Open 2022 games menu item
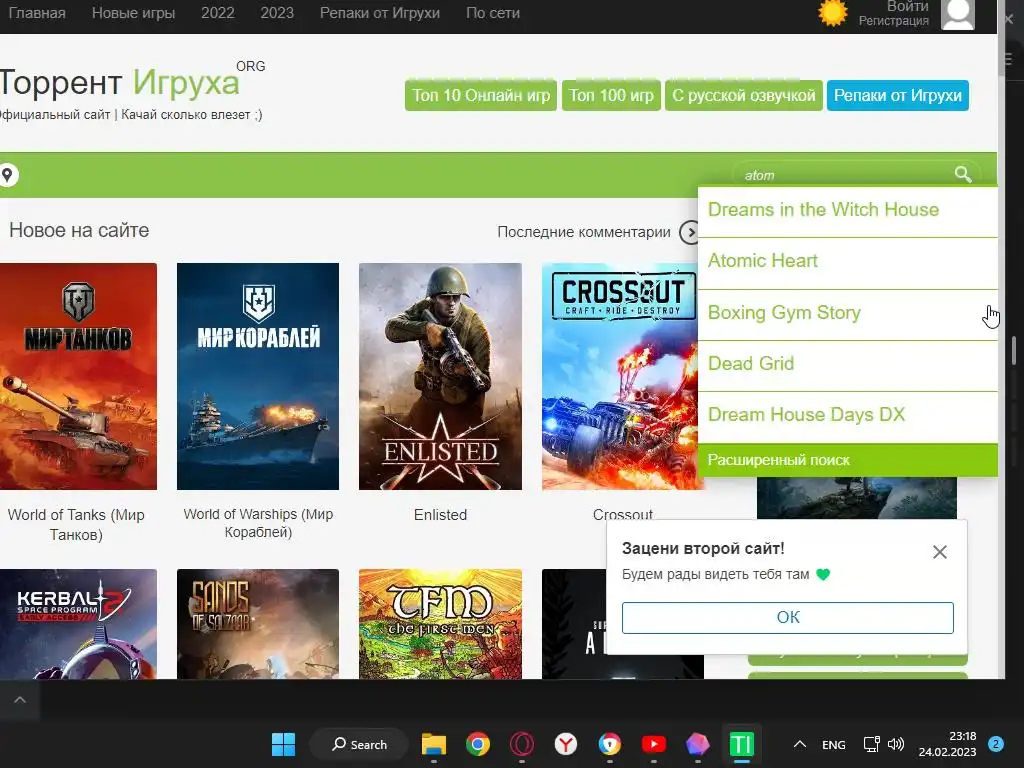Image resolution: width=1024 pixels, height=768 pixels. click(217, 13)
